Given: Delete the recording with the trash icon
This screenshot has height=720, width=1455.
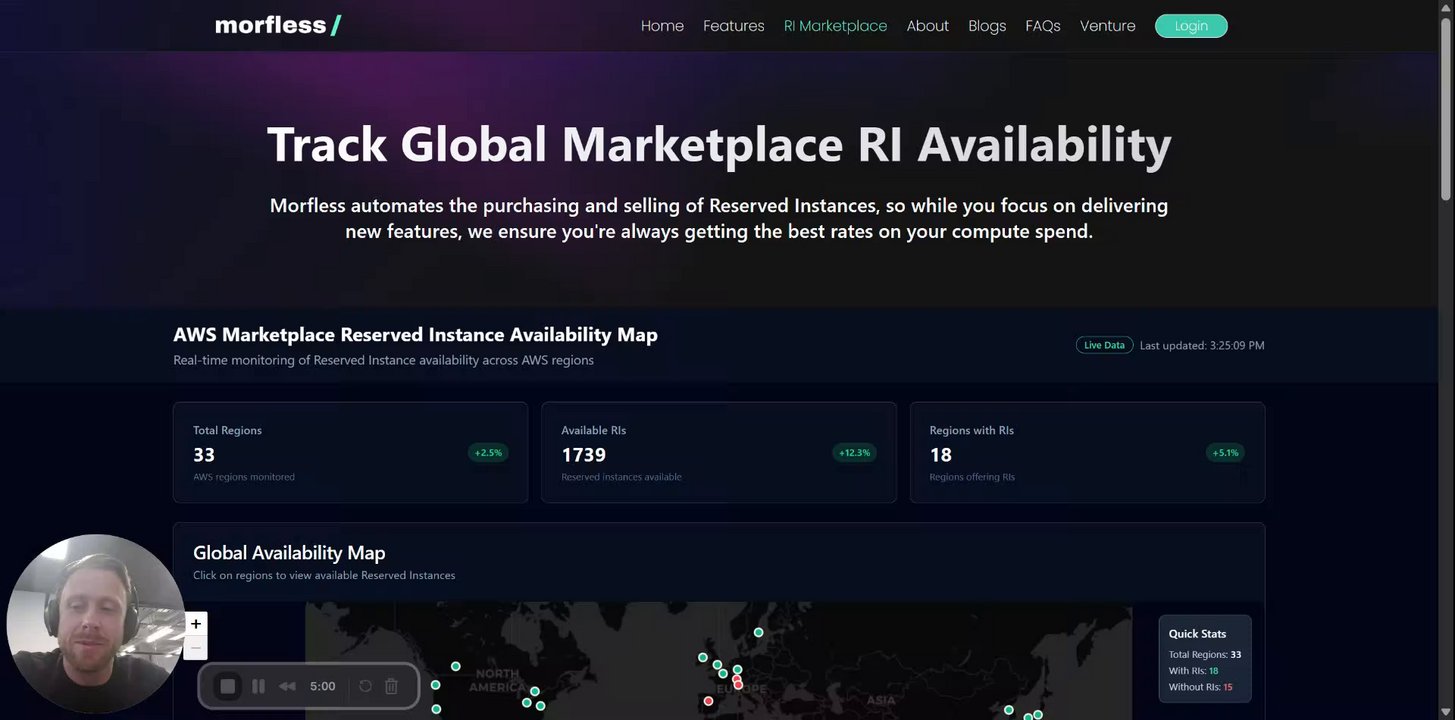Looking at the screenshot, I should click(392, 686).
